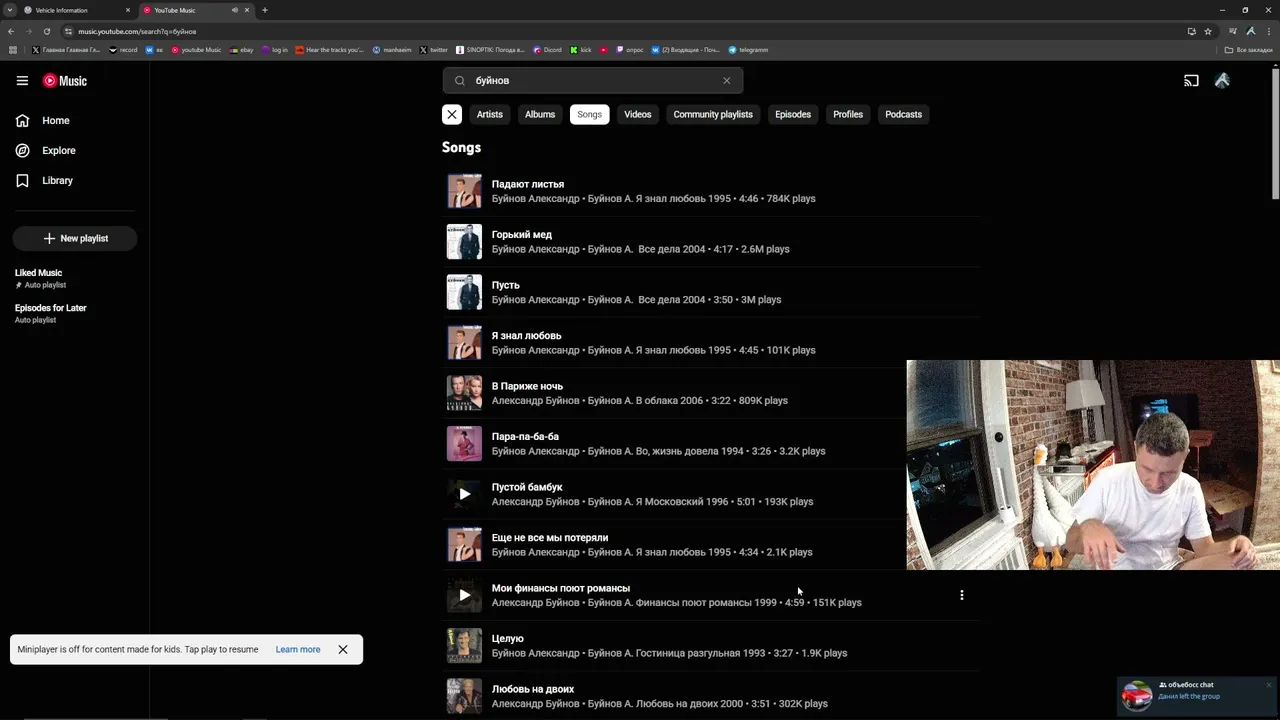Open the YouTube Music account avatar
Viewport: 1280px width, 720px height.
(1222, 81)
